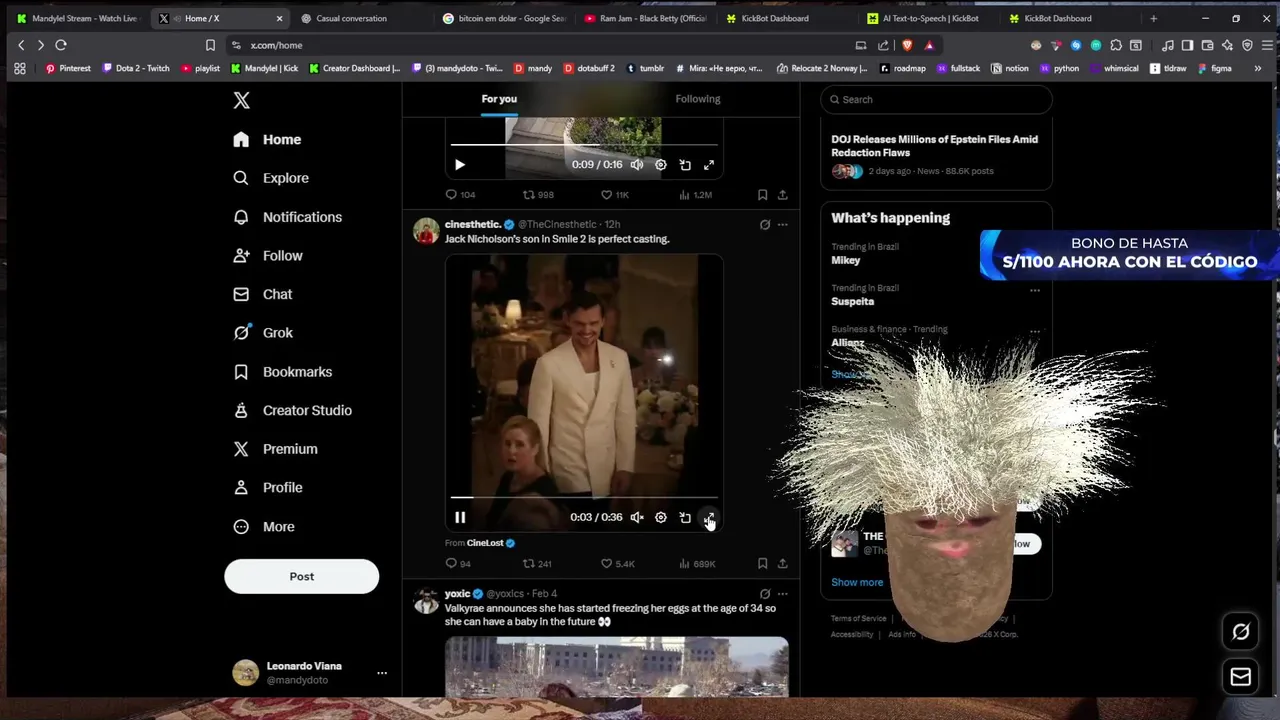View analytics for the 689K views post
The height and width of the screenshot is (720, 1280).
pos(697,564)
